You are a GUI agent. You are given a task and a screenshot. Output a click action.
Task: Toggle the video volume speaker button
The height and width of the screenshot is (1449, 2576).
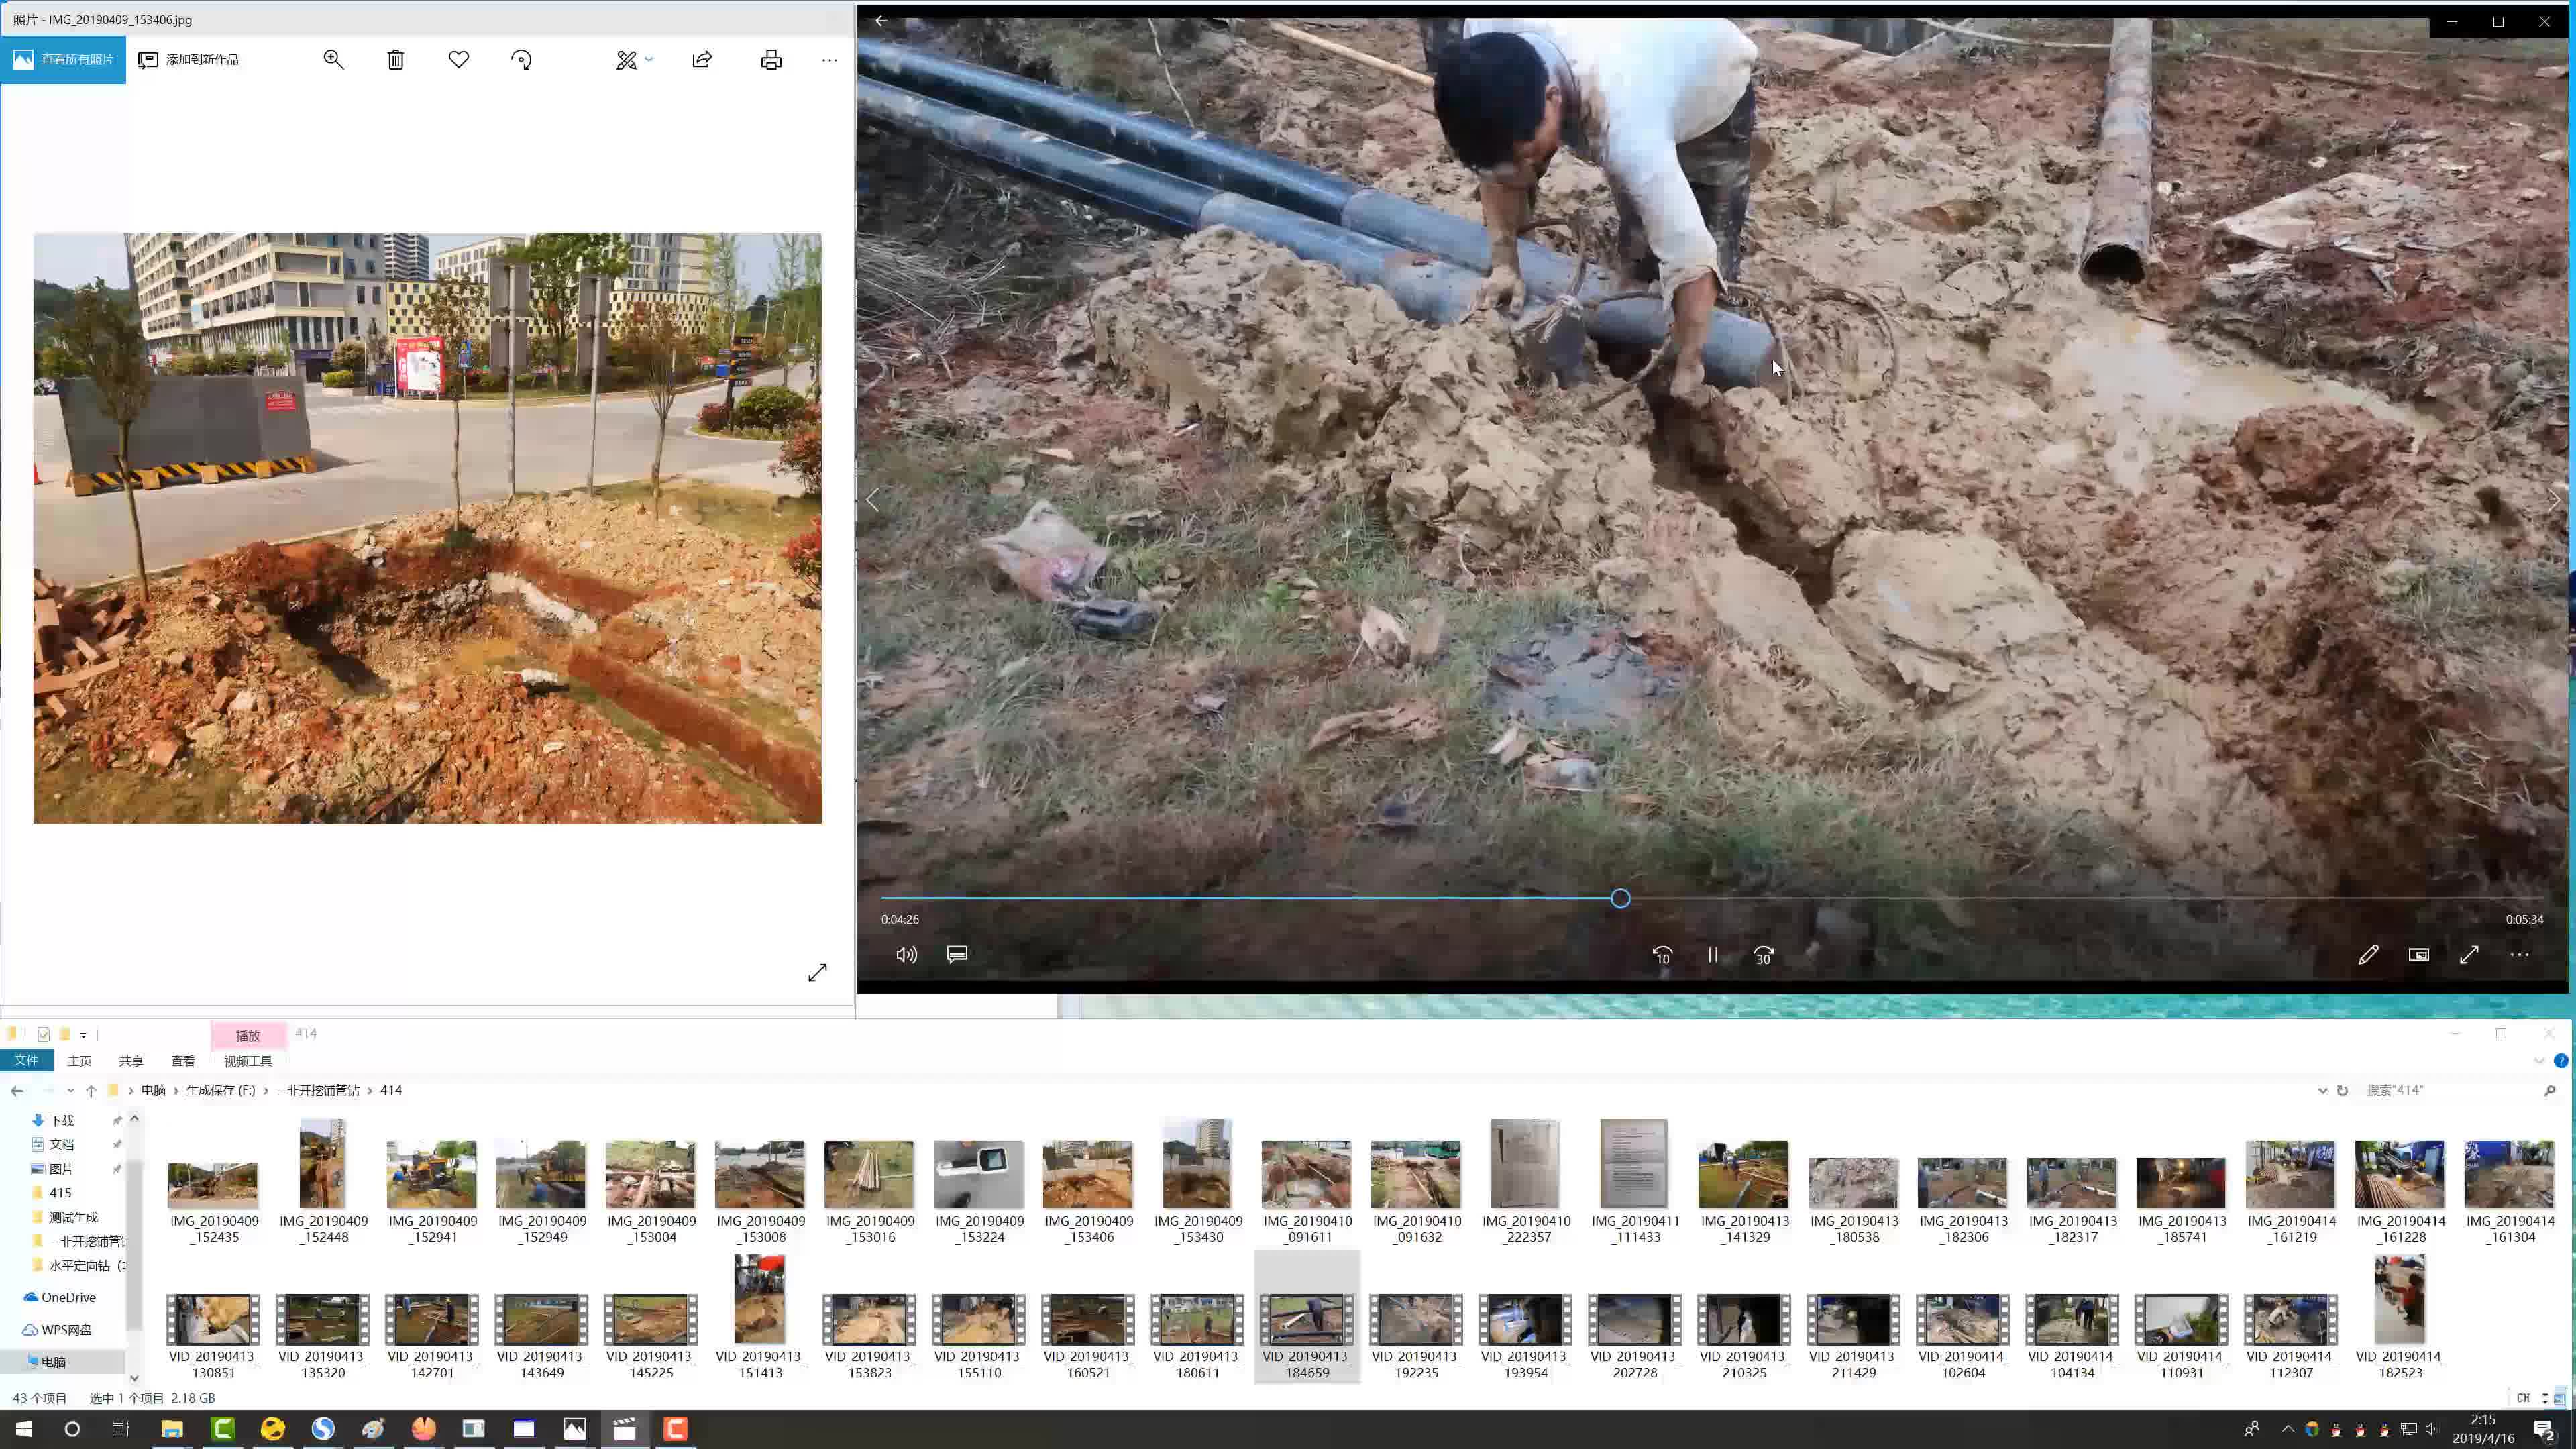pyautogui.click(x=906, y=954)
